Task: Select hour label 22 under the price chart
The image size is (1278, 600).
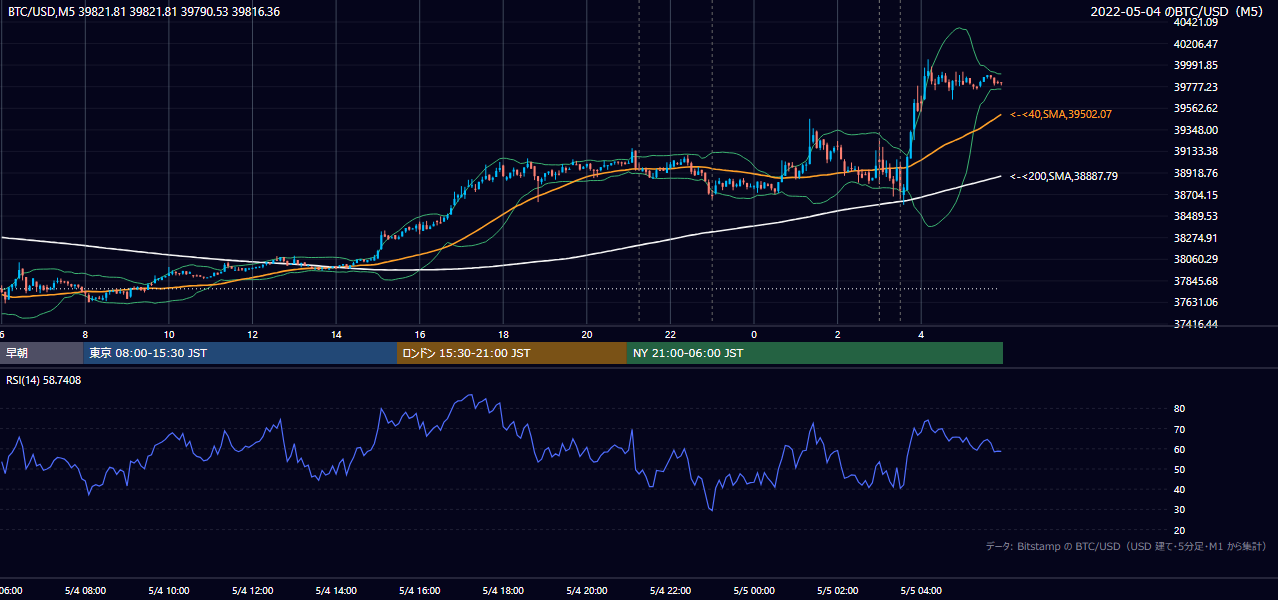Action: click(x=671, y=334)
